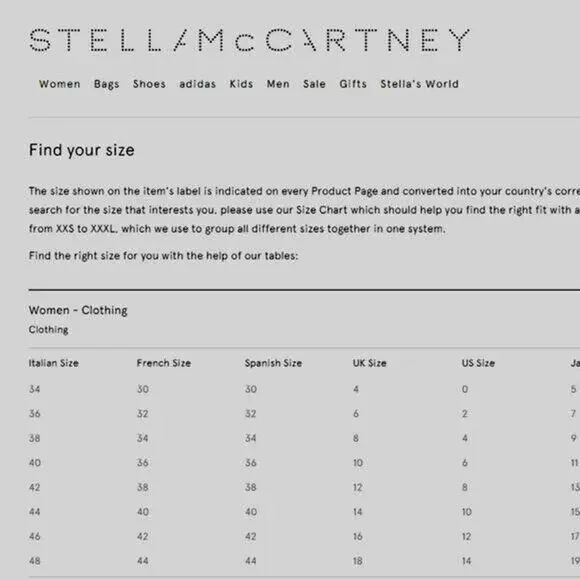The image size is (580, 580).
Task: Open the Kids menu
Action: (241, 84)
